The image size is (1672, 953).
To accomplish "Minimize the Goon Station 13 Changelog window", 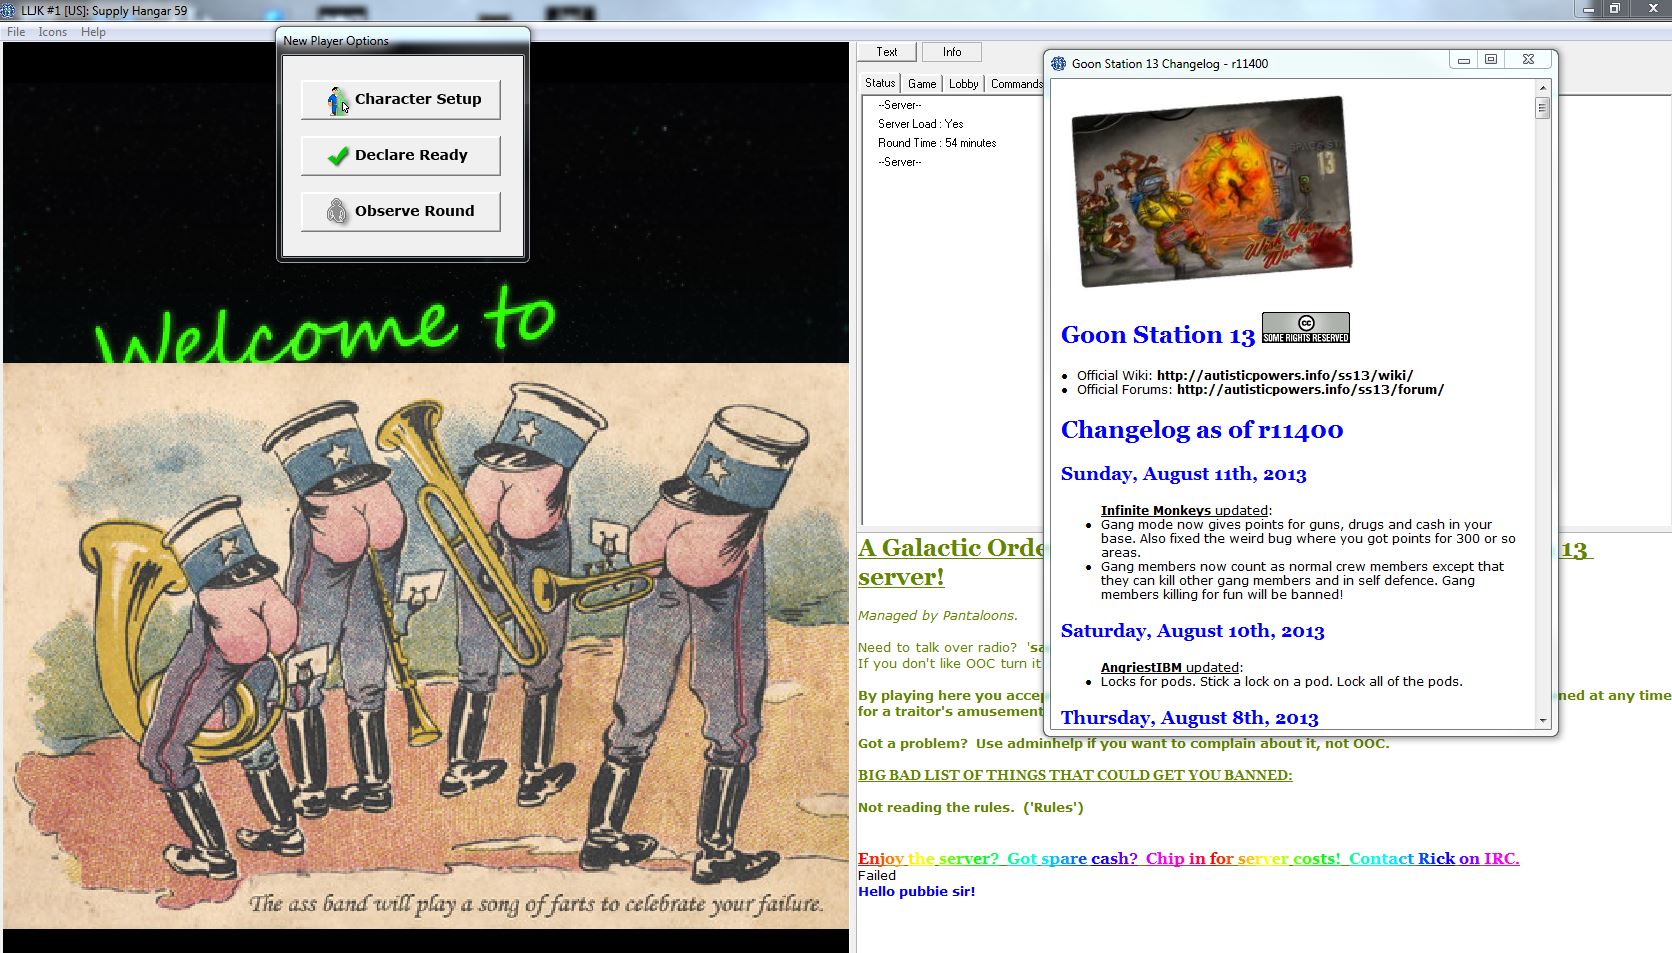I will point(1463,60).
